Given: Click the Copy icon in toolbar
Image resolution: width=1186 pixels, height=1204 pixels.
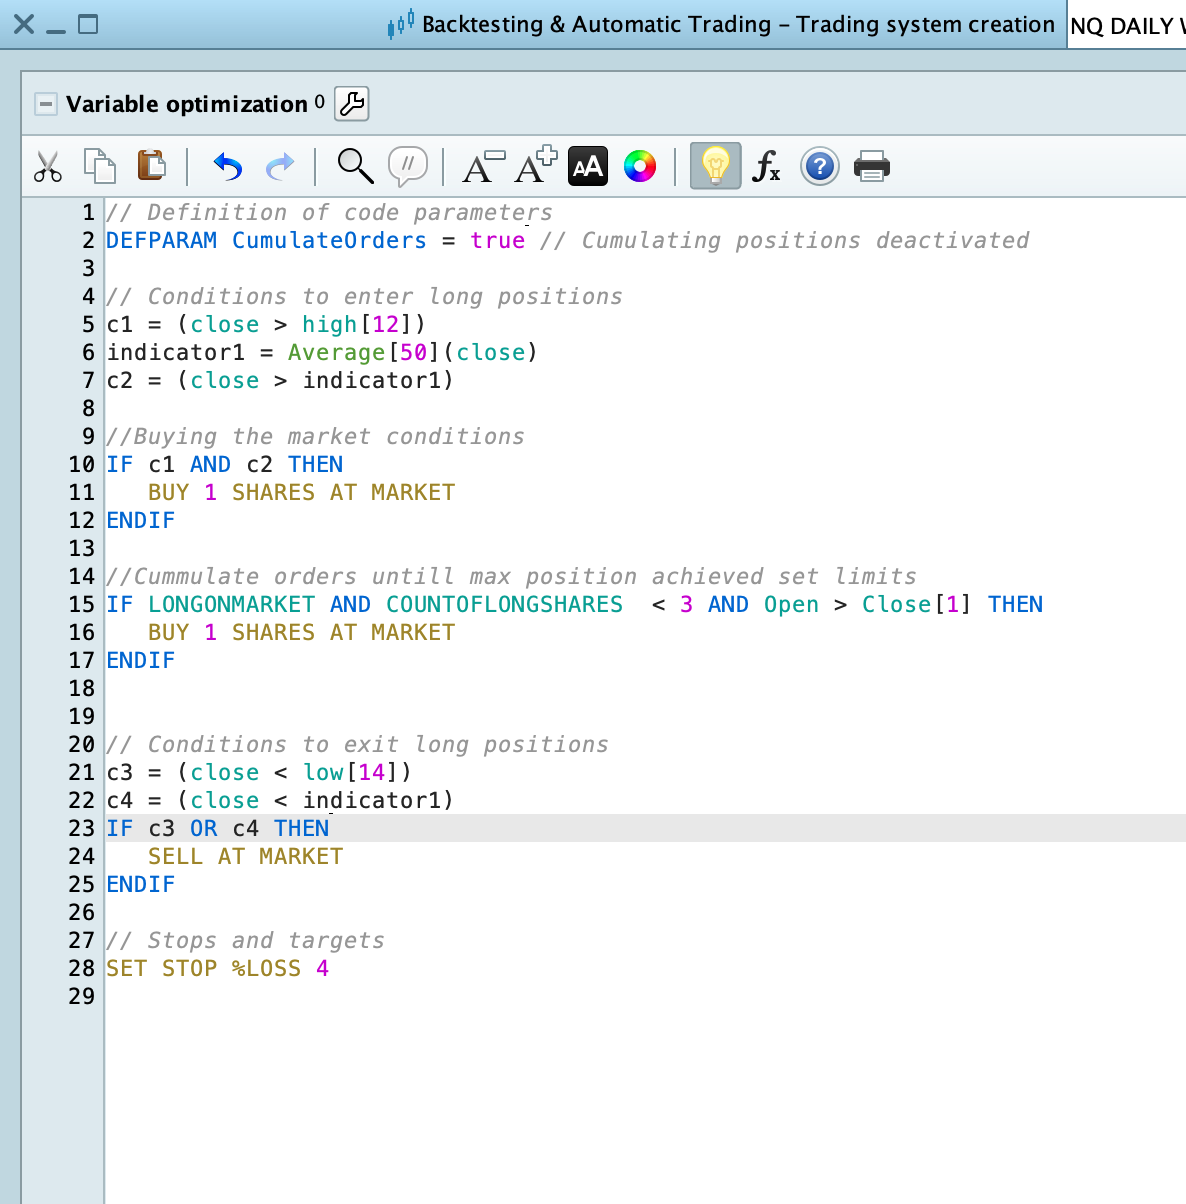Looking at the screenshot, I should click(x=99, y=166).
